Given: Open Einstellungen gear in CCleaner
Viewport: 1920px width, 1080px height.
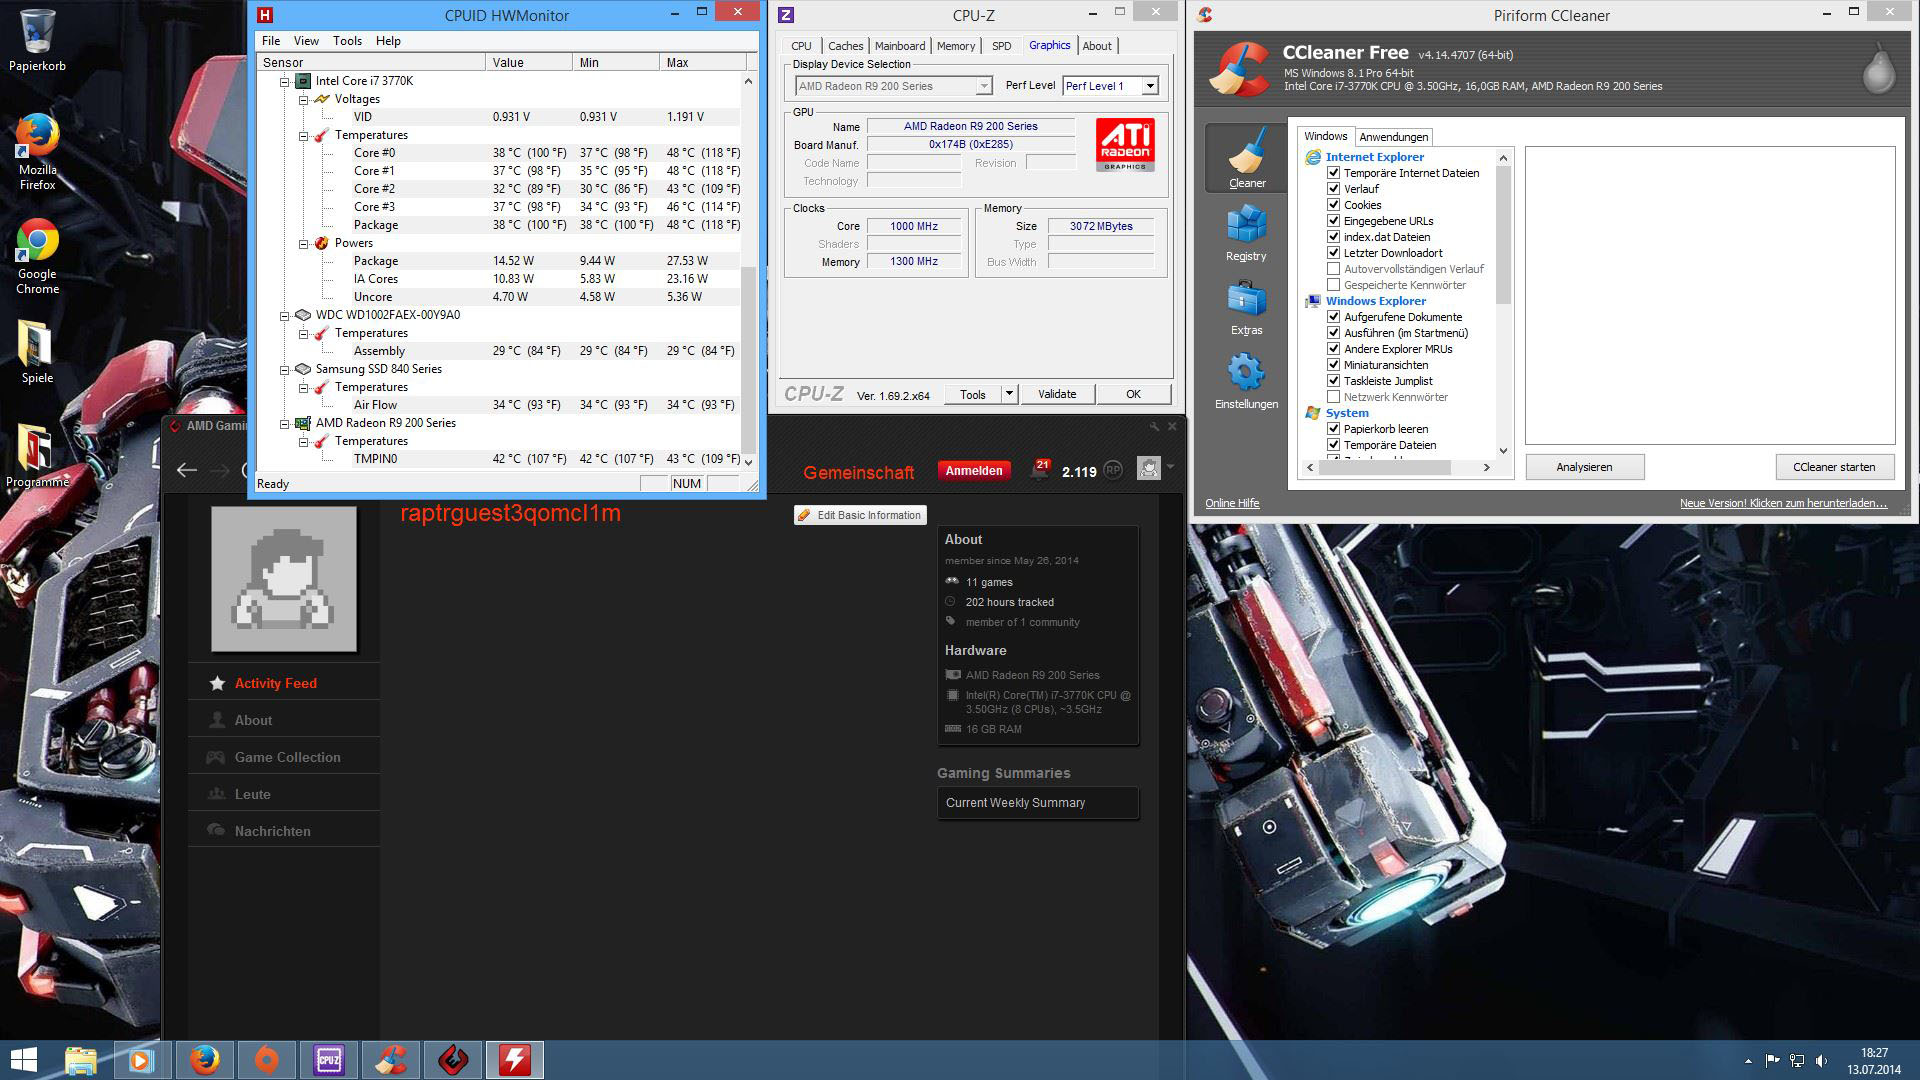Looking at the screenshot, I should [x=1246, y=378].
